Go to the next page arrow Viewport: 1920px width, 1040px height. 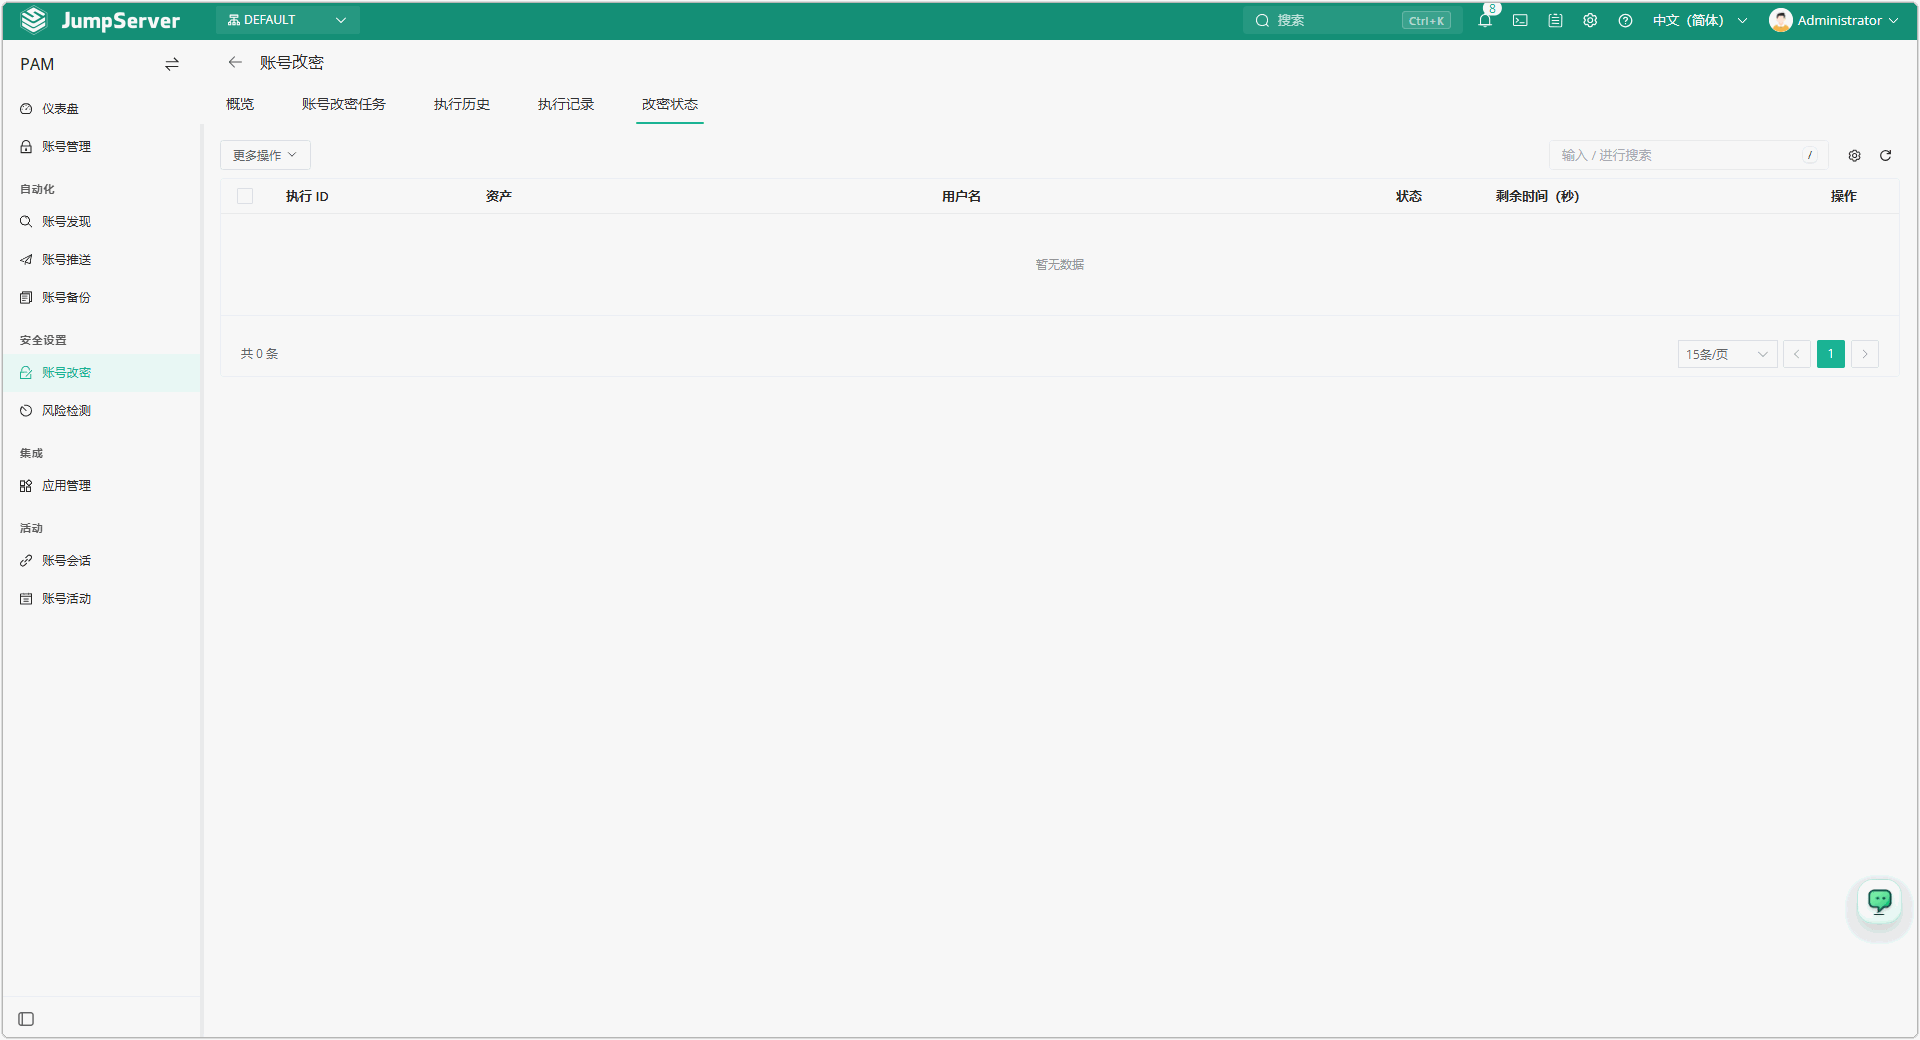1865,354
